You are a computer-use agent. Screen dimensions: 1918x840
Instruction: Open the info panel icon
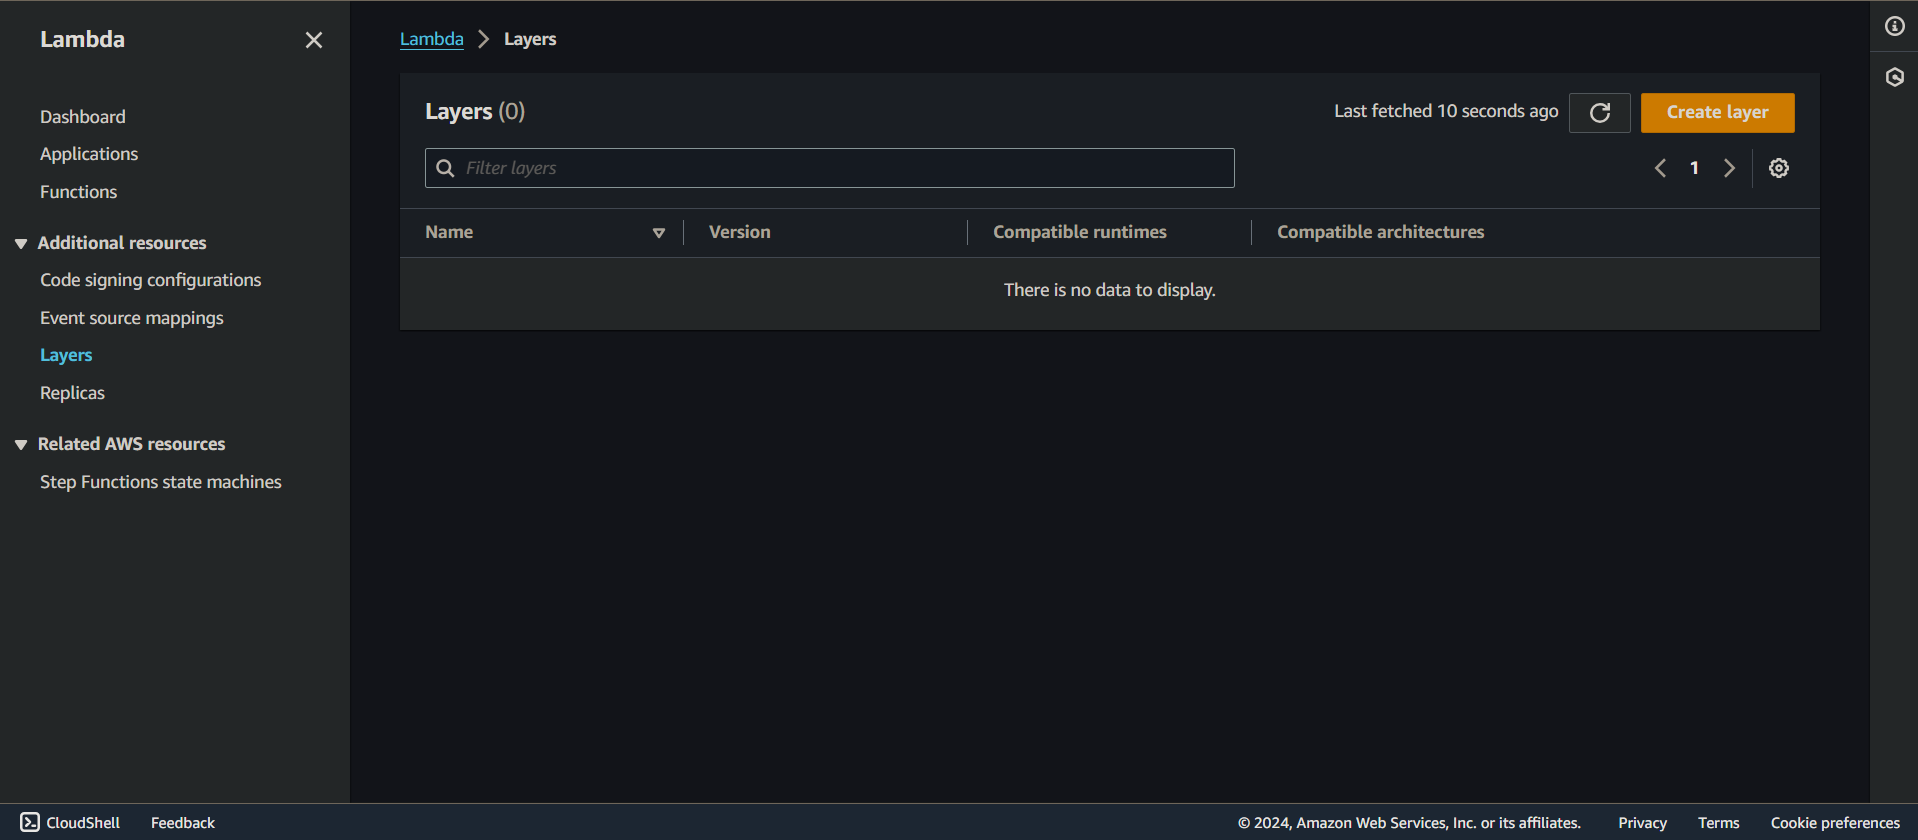[1895, 26]
